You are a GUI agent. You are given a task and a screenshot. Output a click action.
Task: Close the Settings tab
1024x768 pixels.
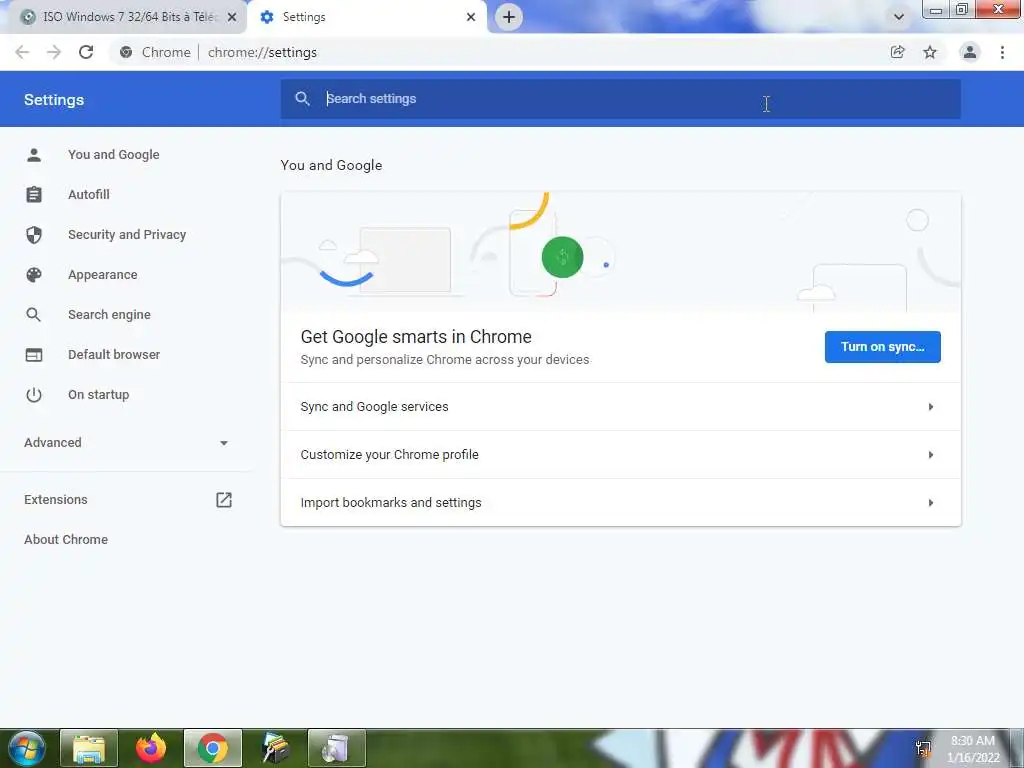[x=471, y=17]
